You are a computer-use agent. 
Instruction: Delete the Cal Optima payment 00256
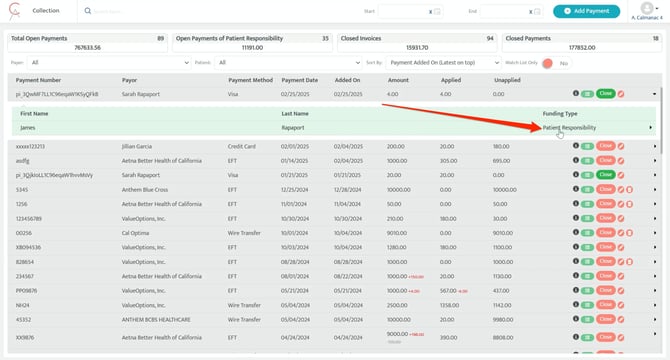tap(629, 233)
